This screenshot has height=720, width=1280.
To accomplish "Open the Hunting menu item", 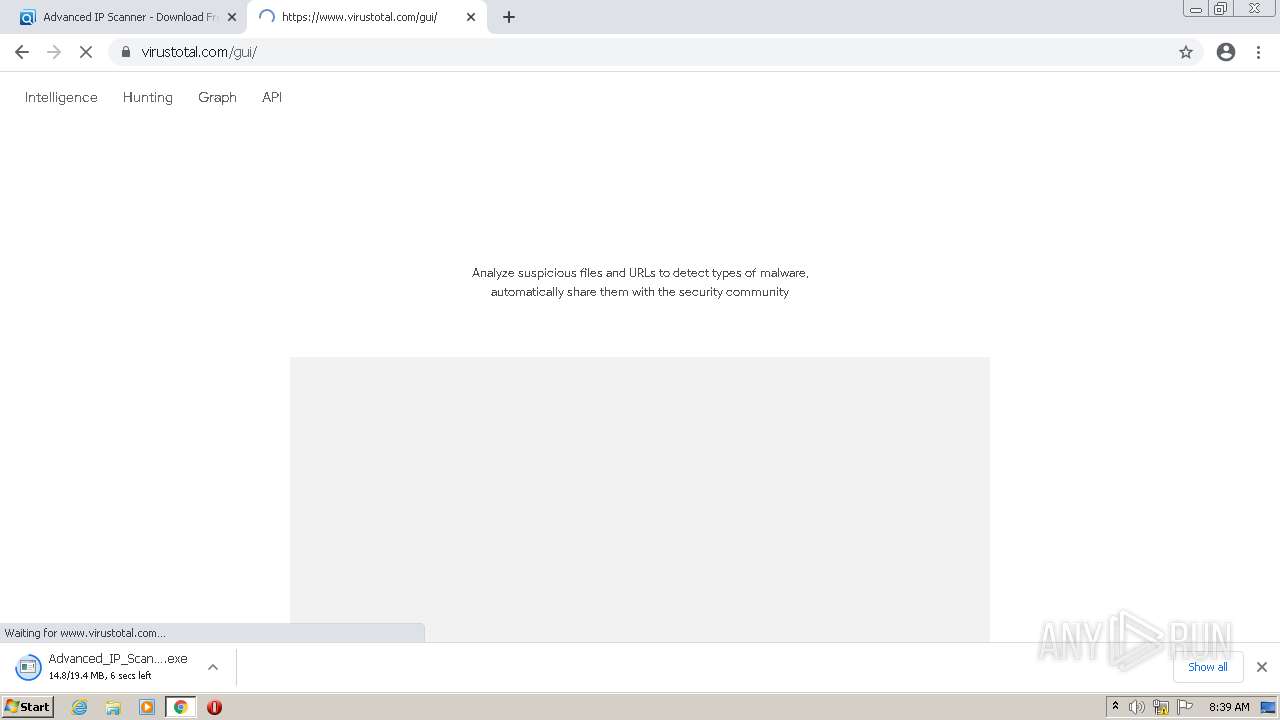I will tap(147, 97).
